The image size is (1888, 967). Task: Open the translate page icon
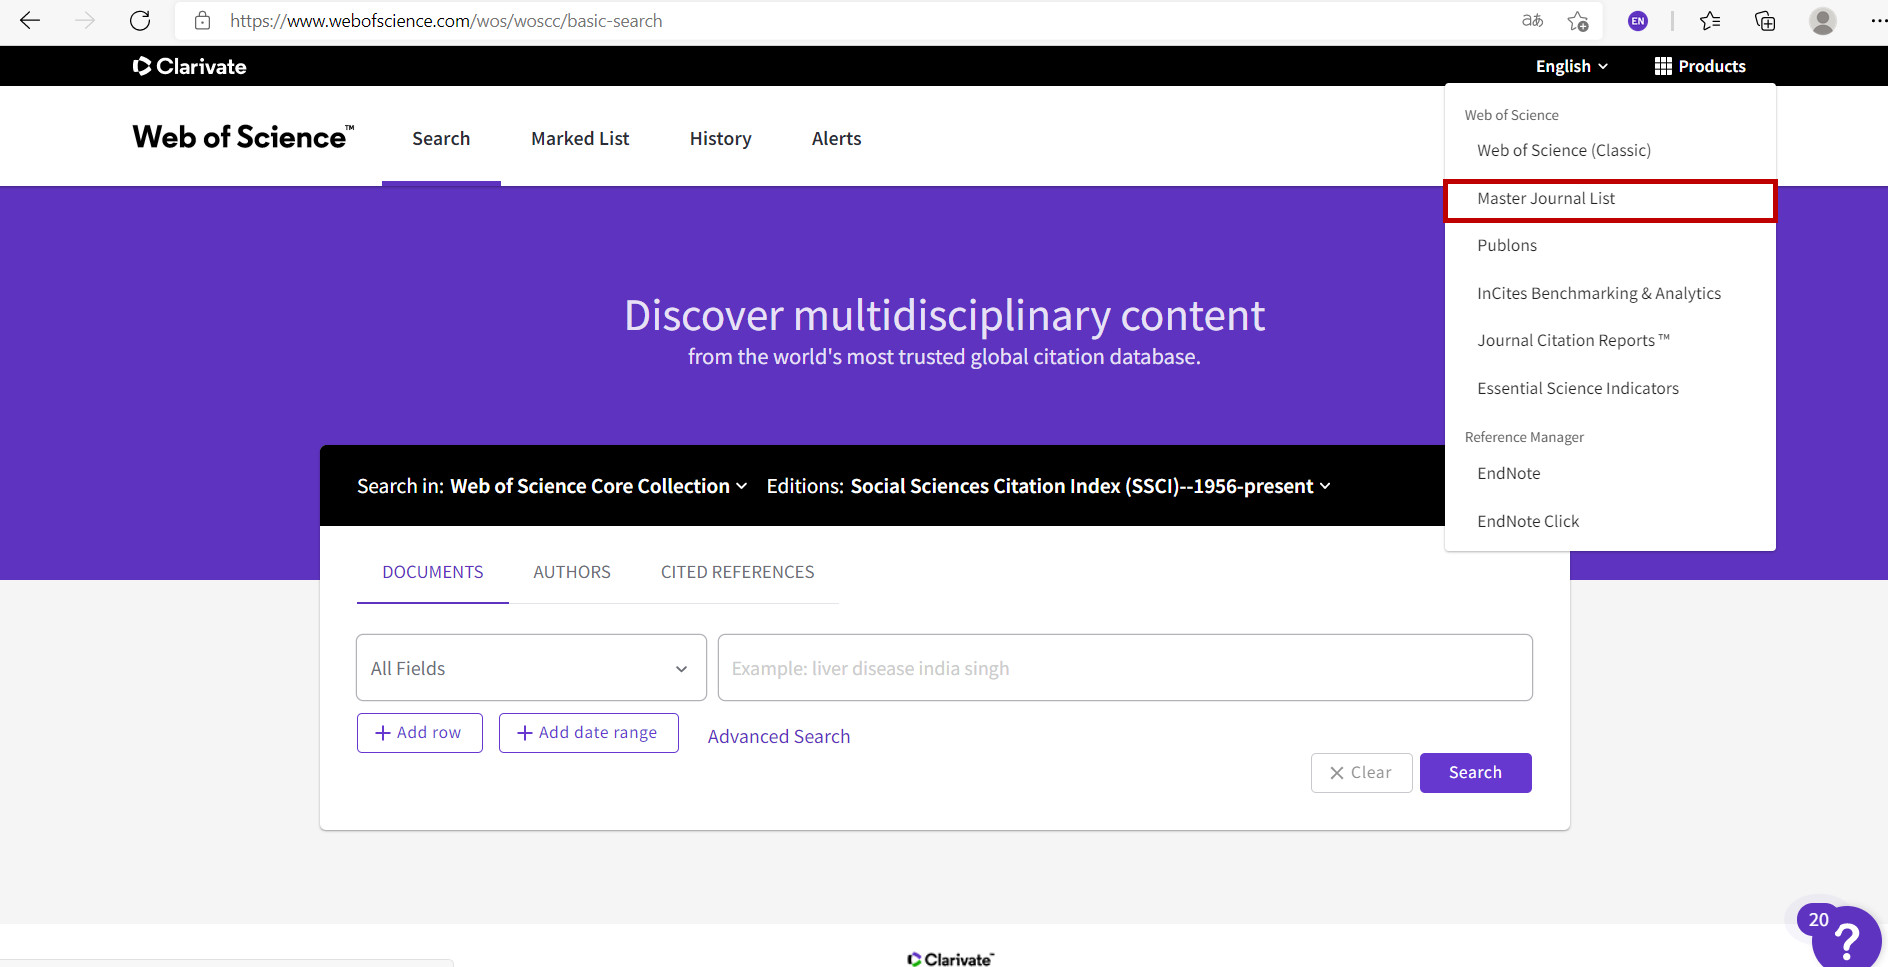[1532, 21]
